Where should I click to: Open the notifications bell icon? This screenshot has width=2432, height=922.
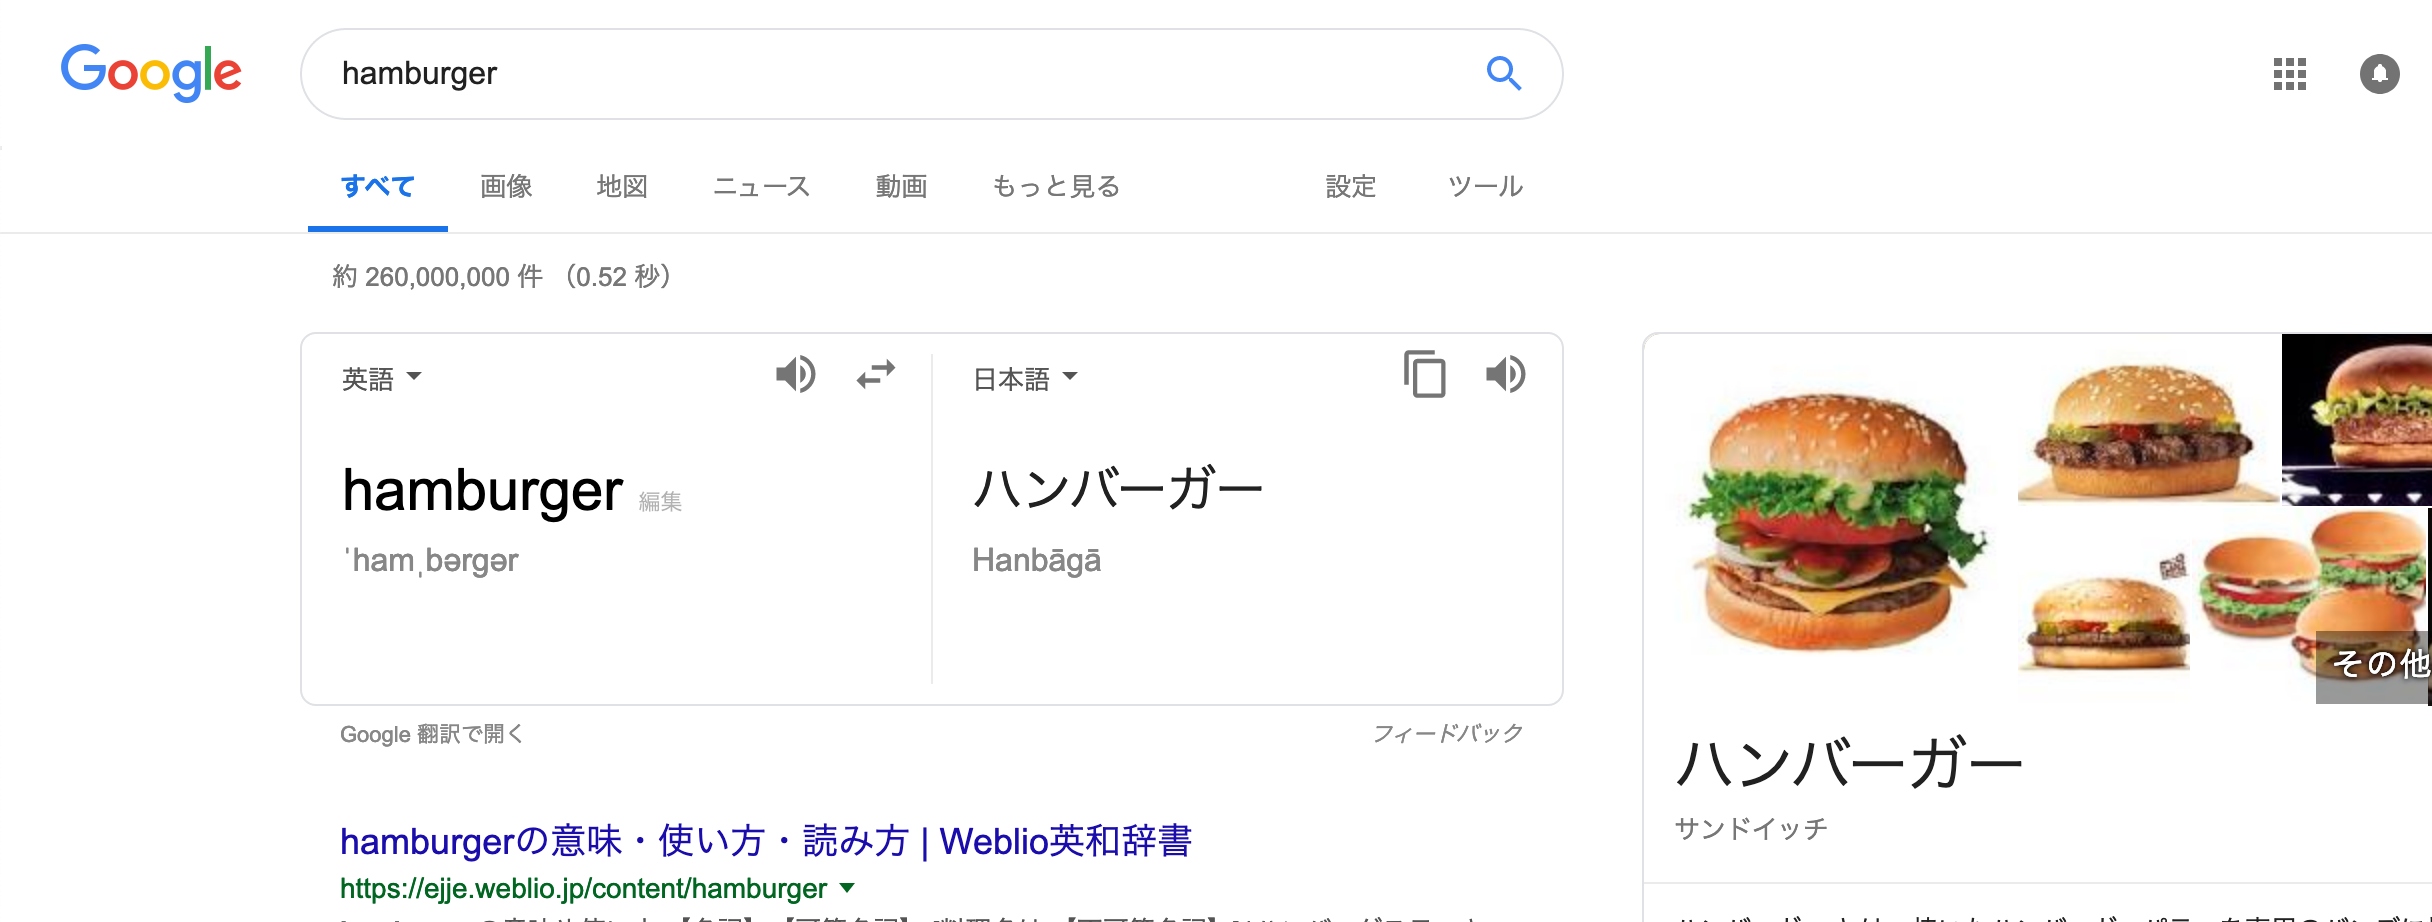tap(2379, 74)
